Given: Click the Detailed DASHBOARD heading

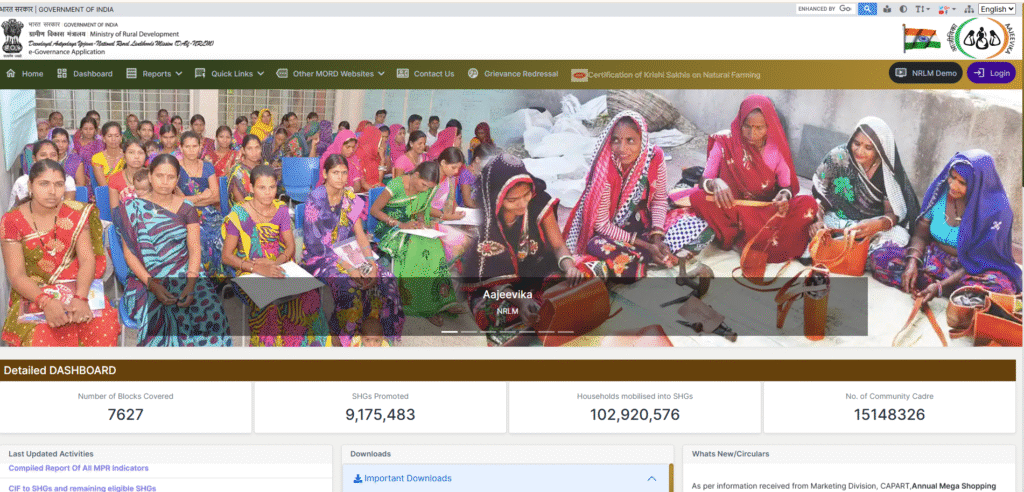Looking at the screenshot, I should point(60,370).
